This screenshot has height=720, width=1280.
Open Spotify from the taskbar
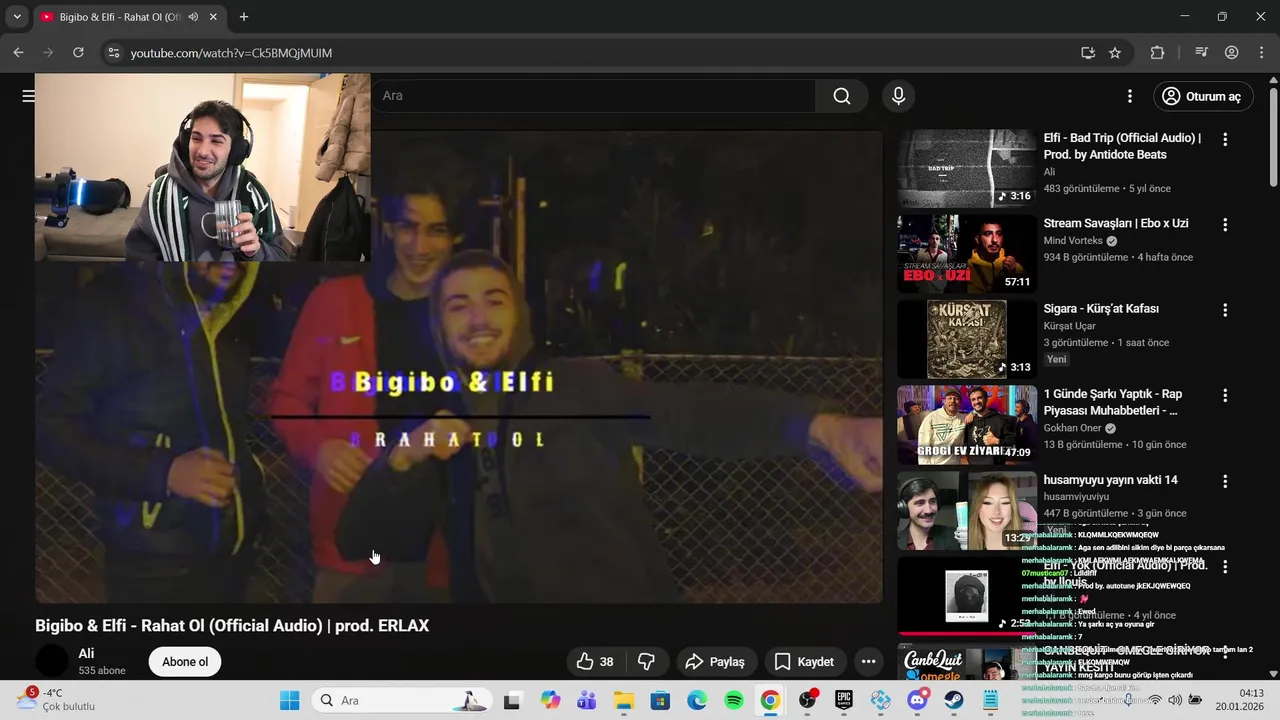[733, 700]
